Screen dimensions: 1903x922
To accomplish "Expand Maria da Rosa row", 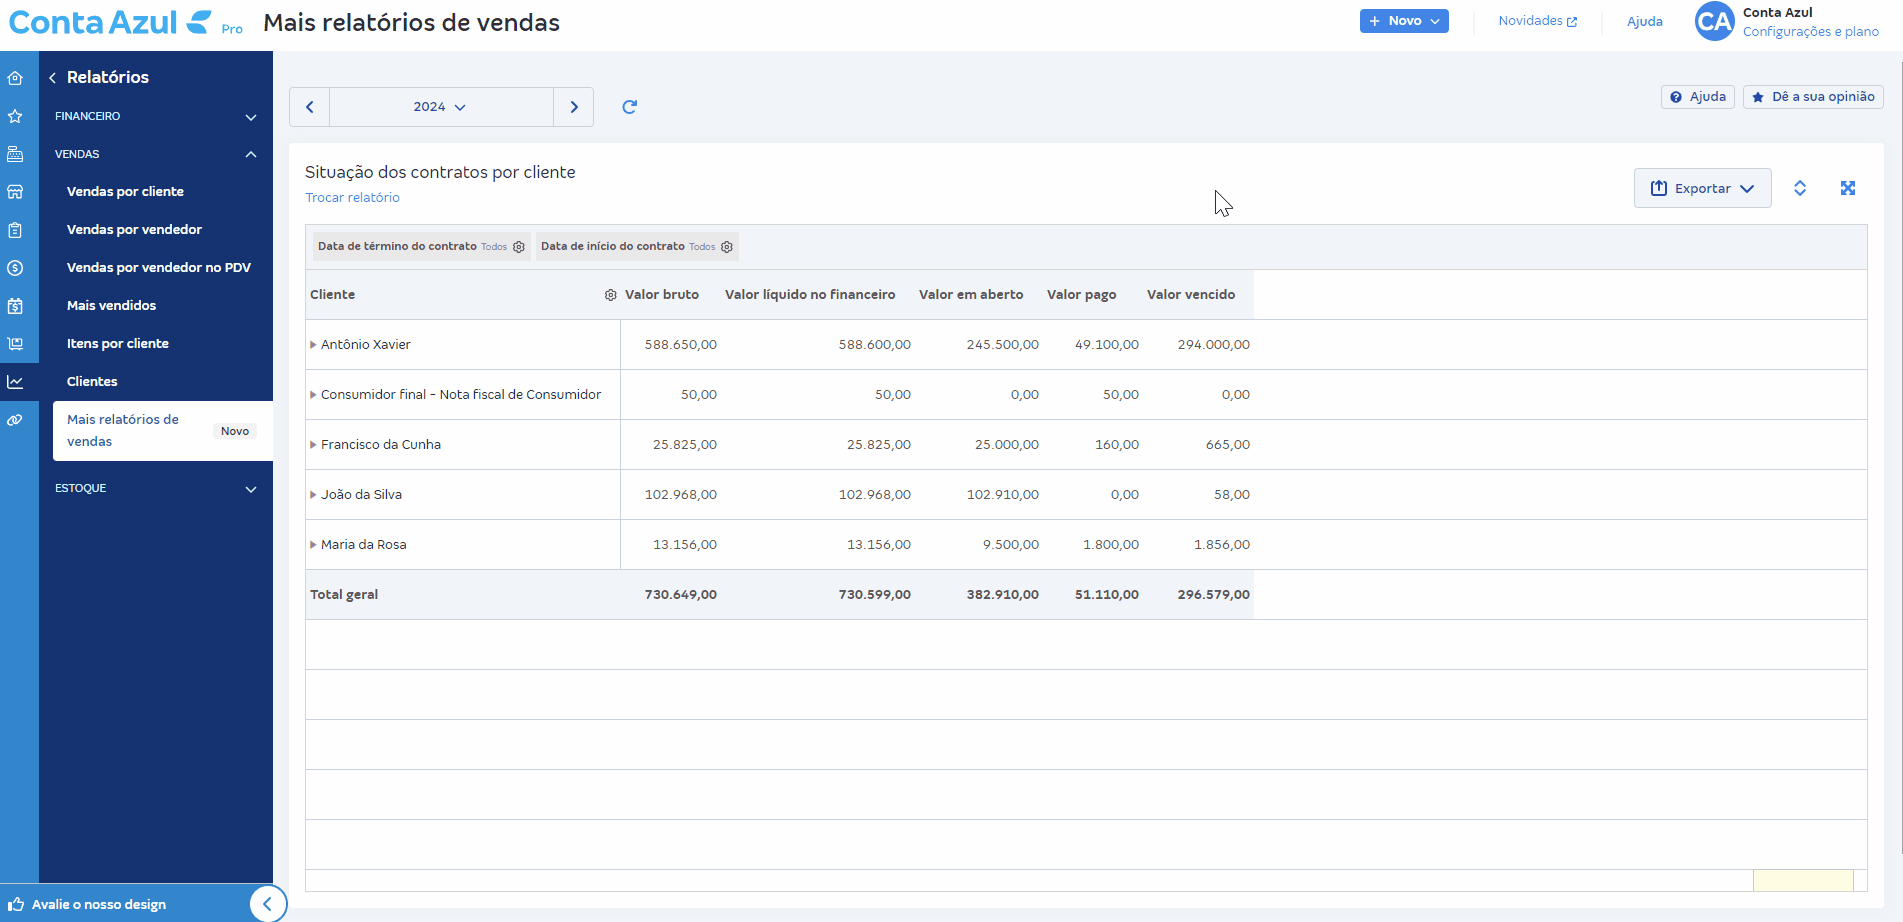I will pos(313,545).
